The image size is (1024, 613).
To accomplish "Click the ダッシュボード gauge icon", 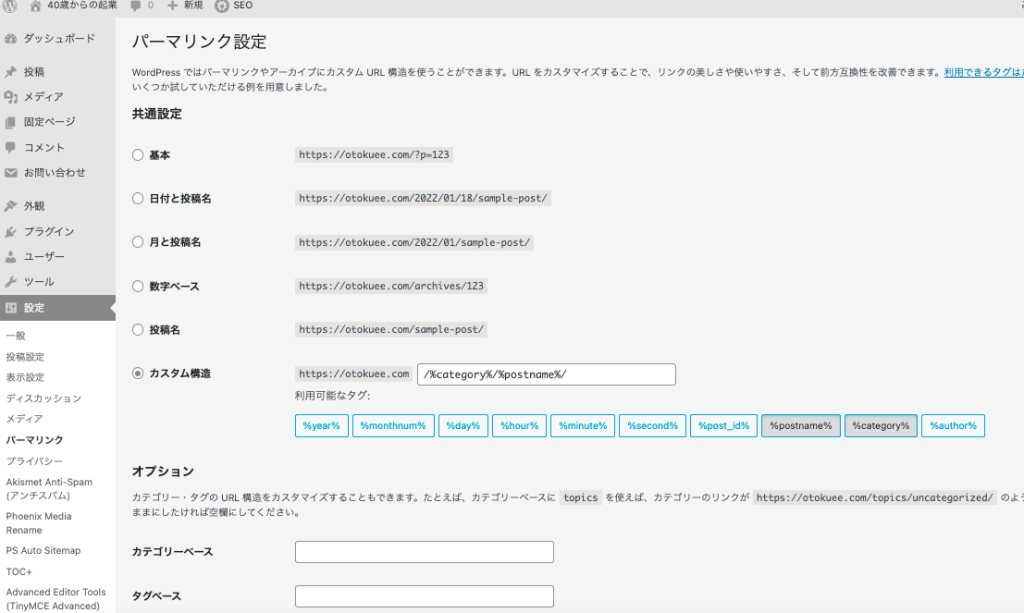I will click(x=11, y=39).
